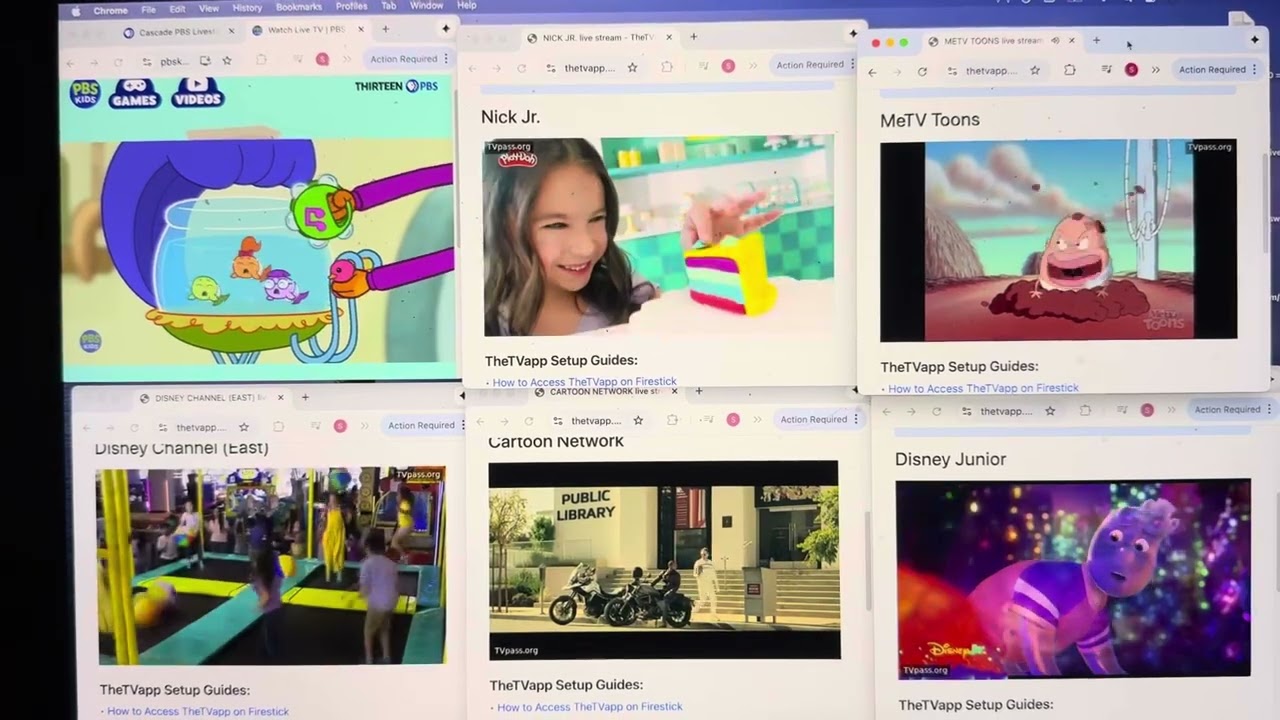
Task: Bookmark the page in the PBS window
Action: point(227,61)
